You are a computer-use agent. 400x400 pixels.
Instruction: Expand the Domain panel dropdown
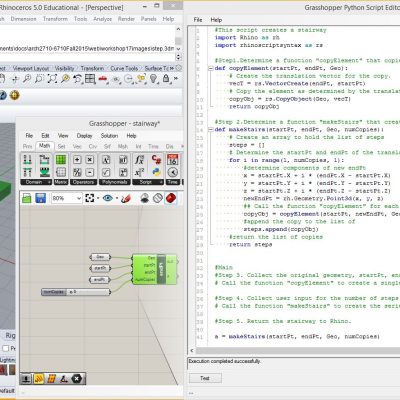pyautogui.click(x=49, y=182)
